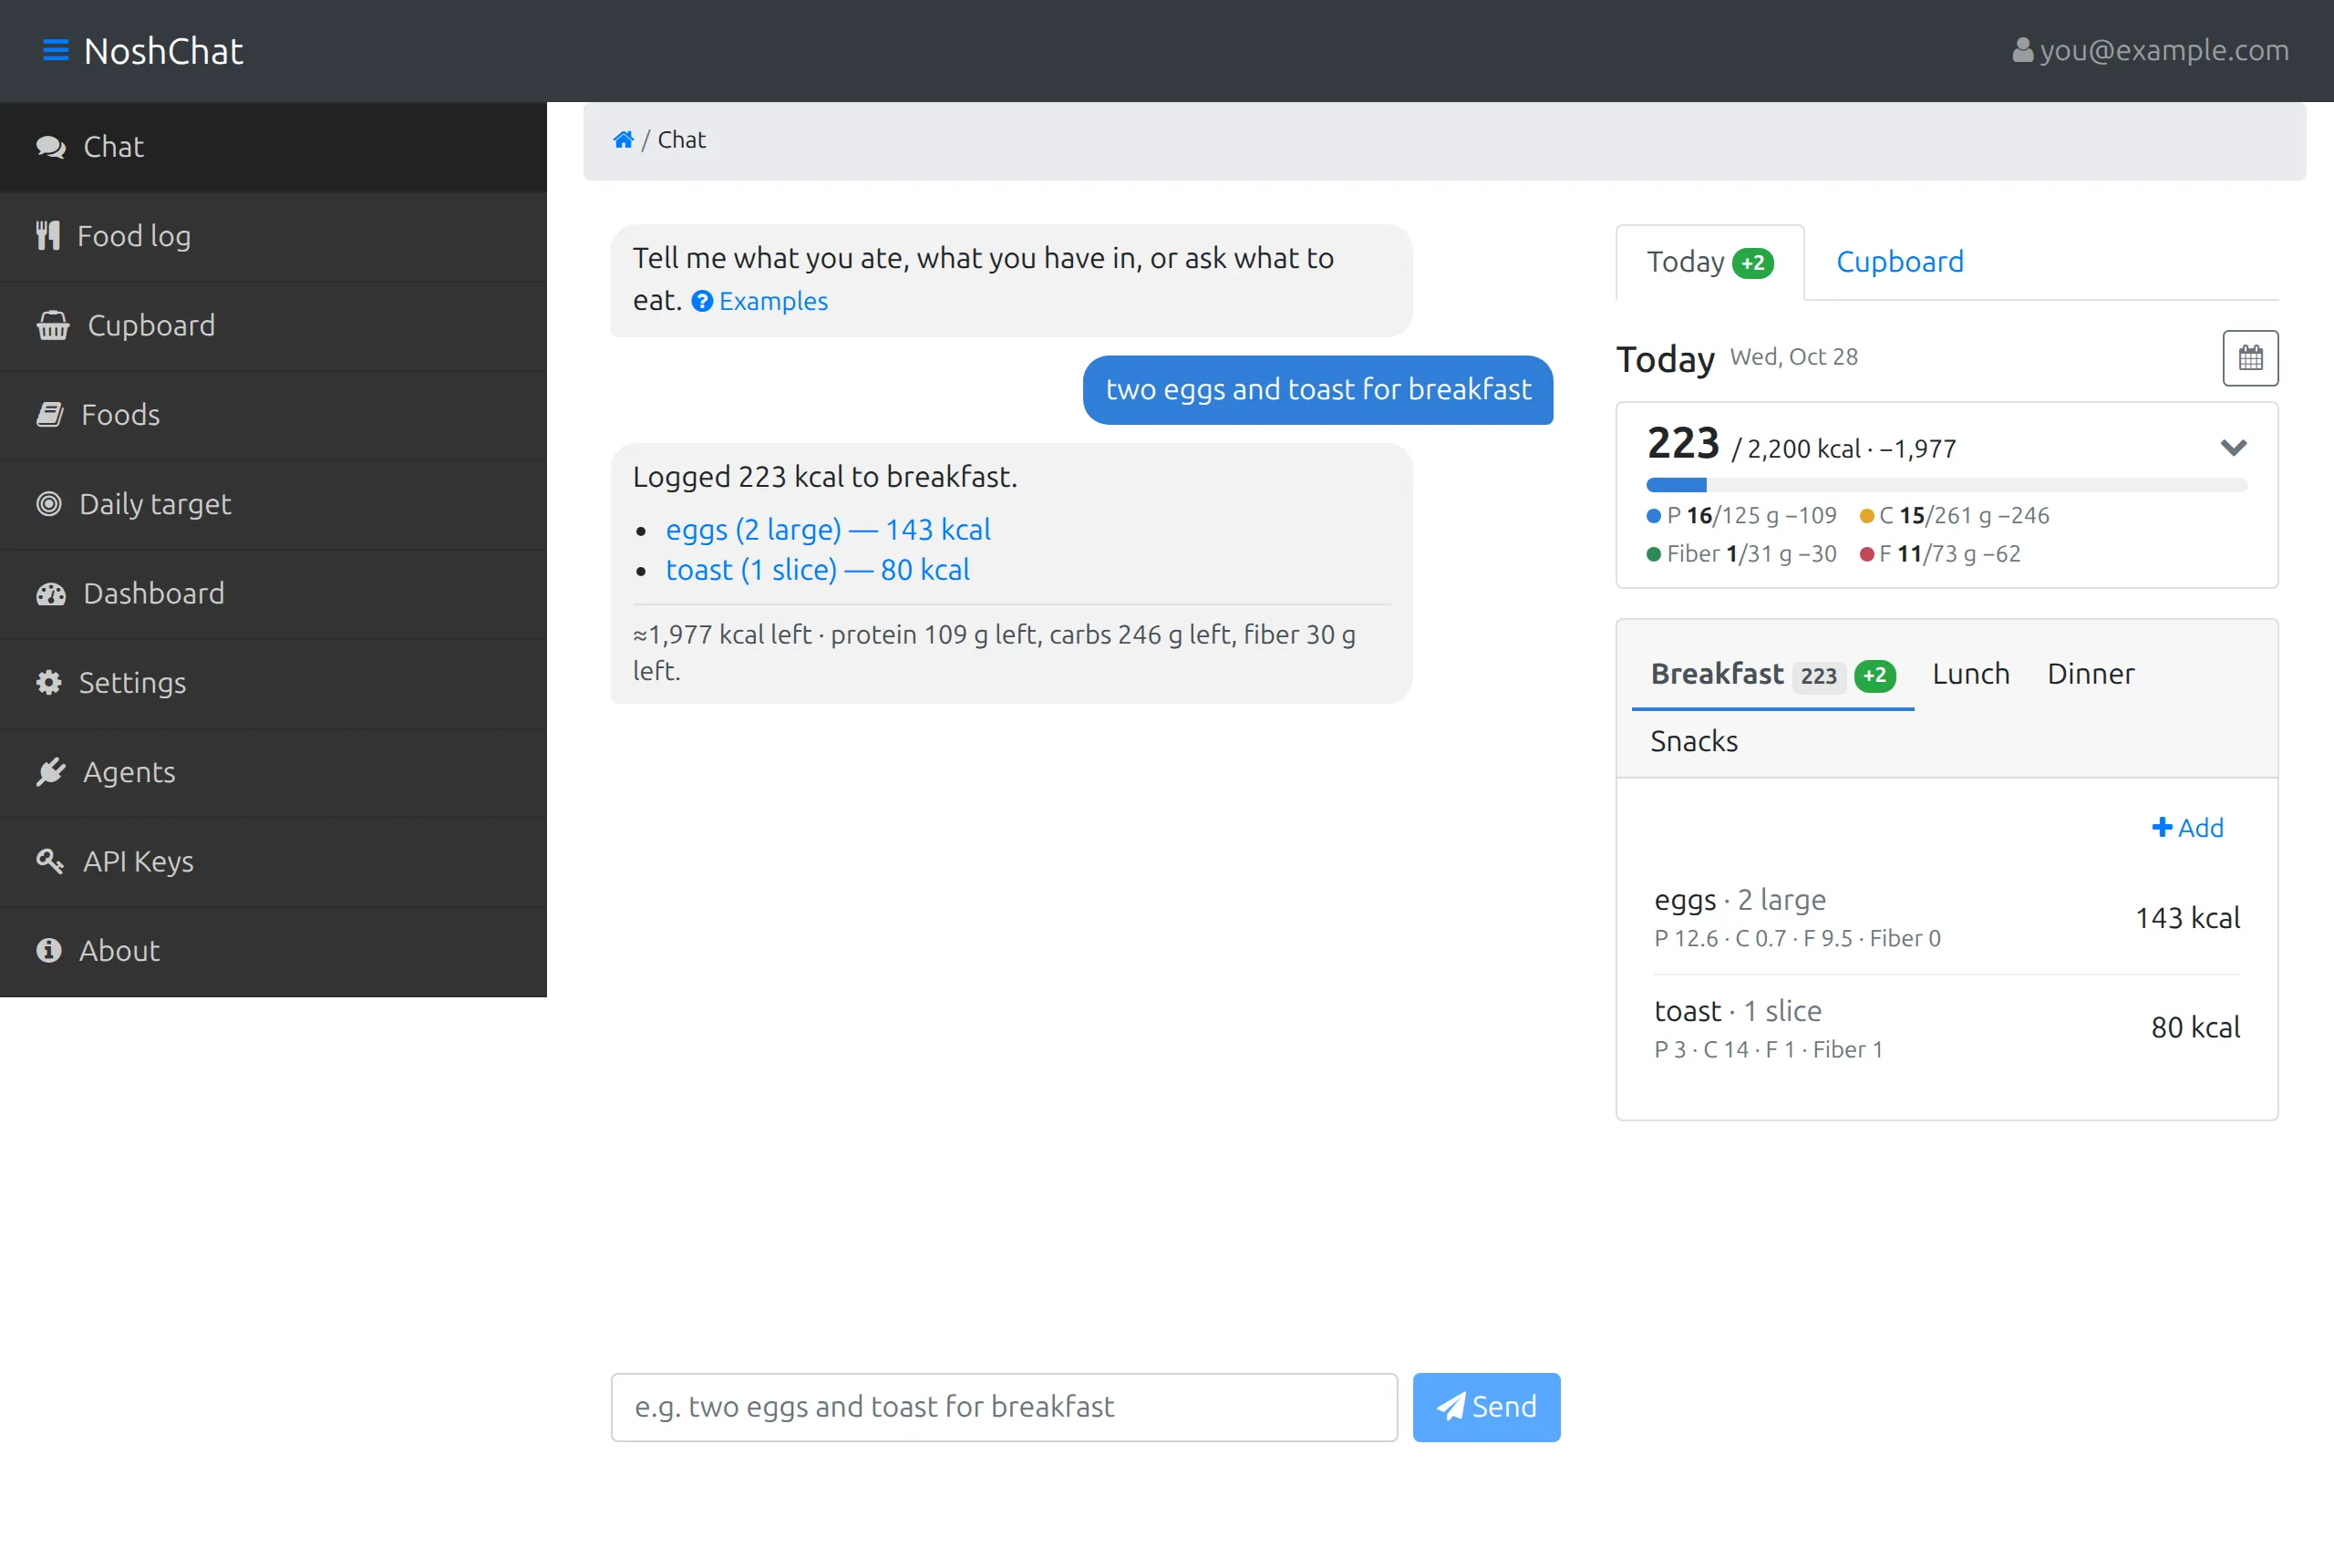Click the API Keys key icon
This screenshot has height=1568, width=2334.
pos(50,861)
